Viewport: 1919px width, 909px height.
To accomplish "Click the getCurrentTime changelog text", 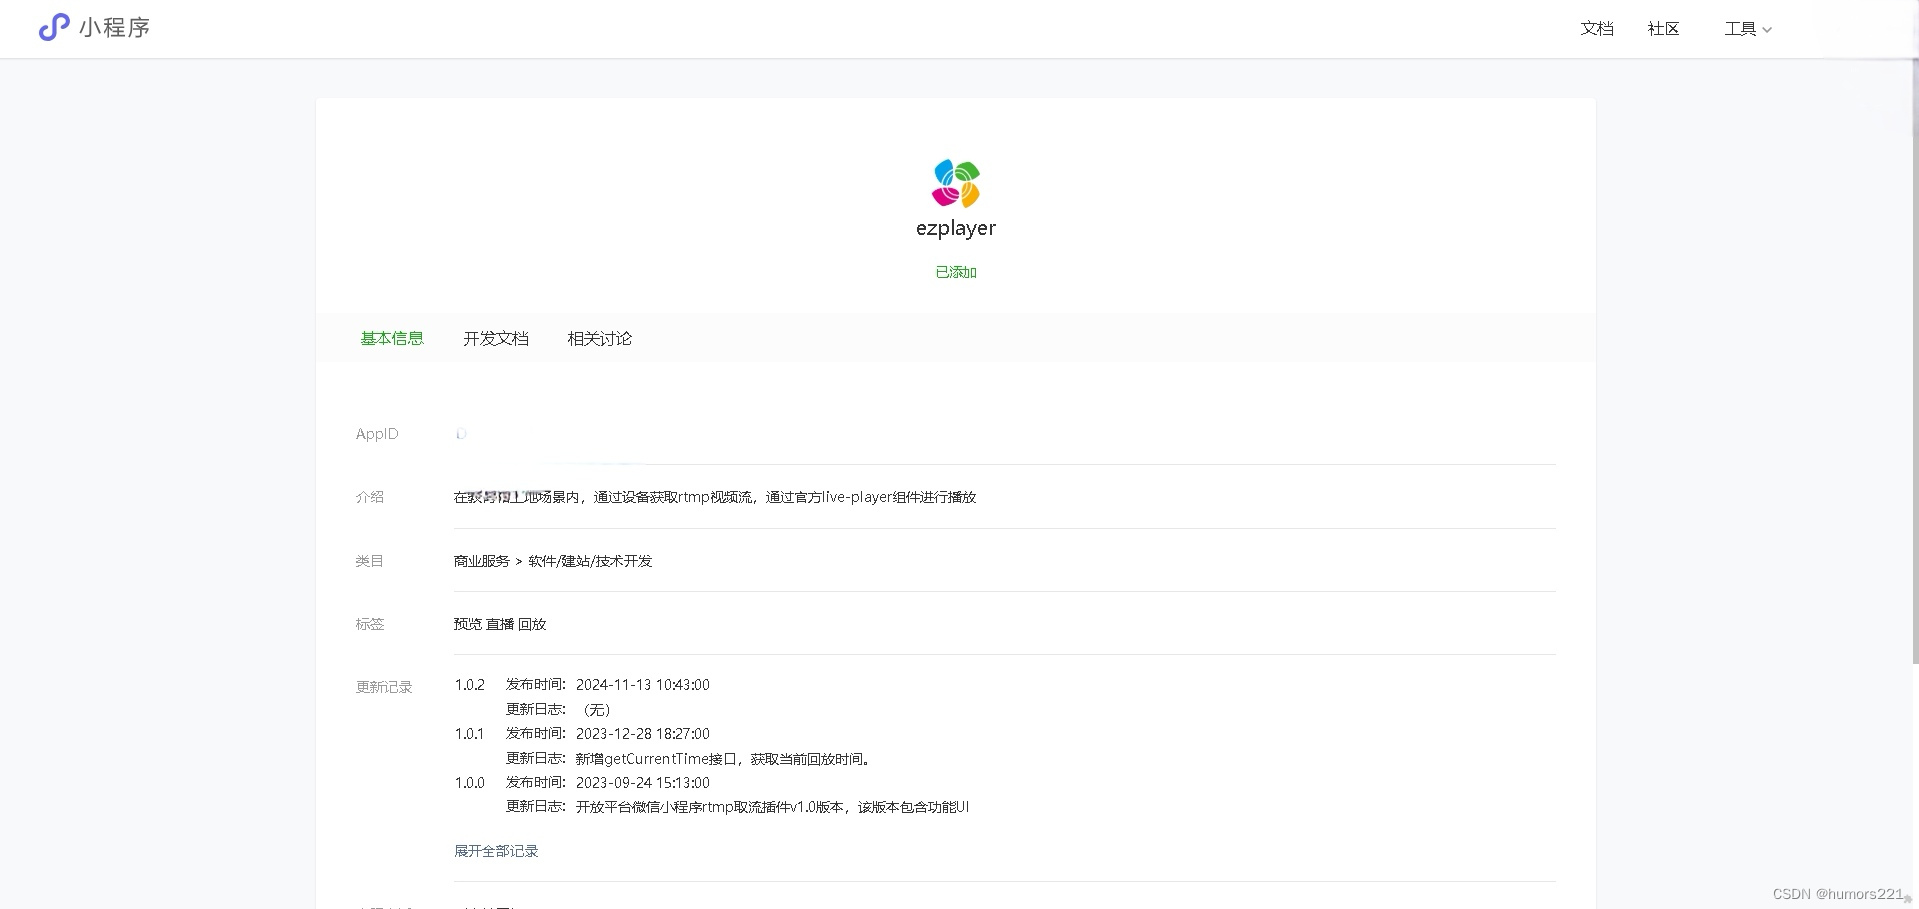I will click(725, 759).
